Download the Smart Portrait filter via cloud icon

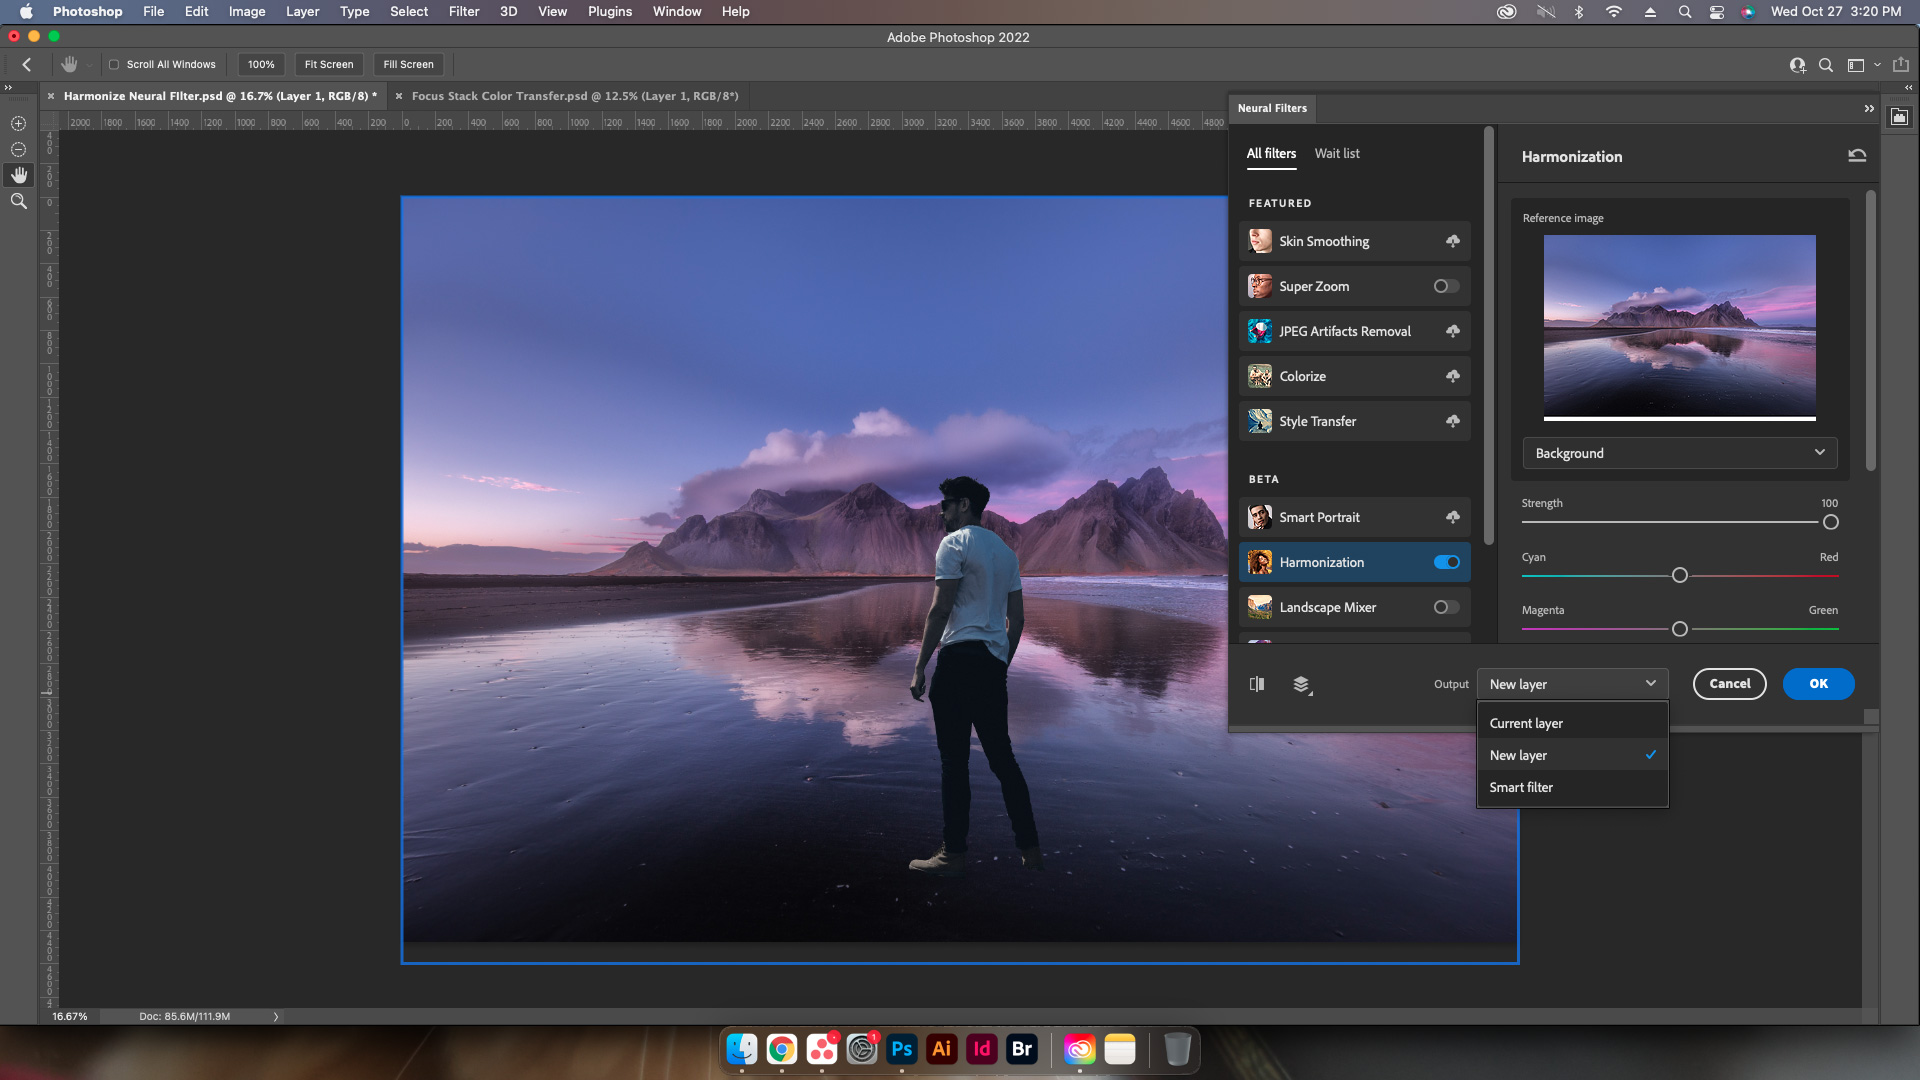[1452, 517]
